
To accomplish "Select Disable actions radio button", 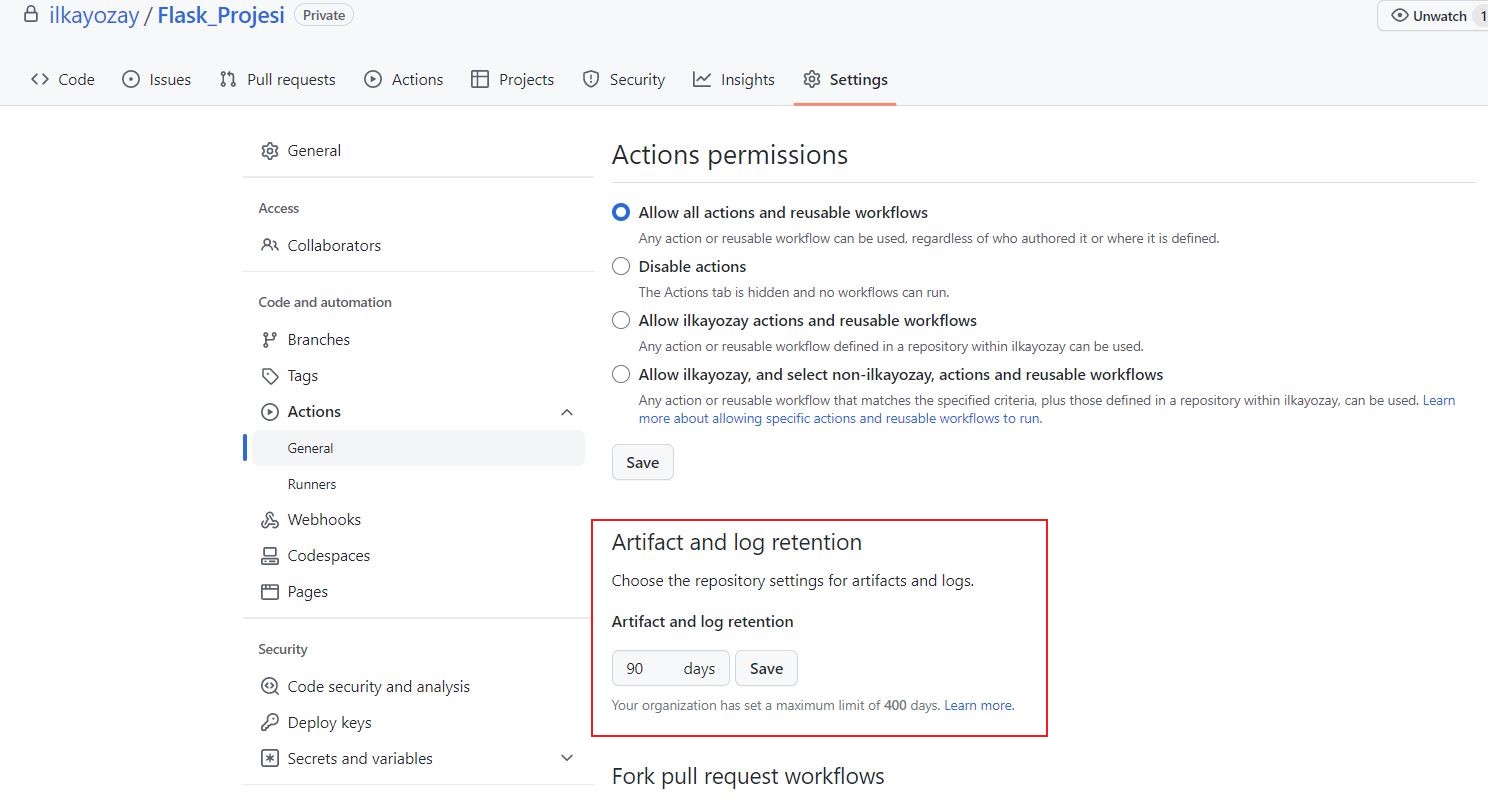I will (x=621, y=267).
